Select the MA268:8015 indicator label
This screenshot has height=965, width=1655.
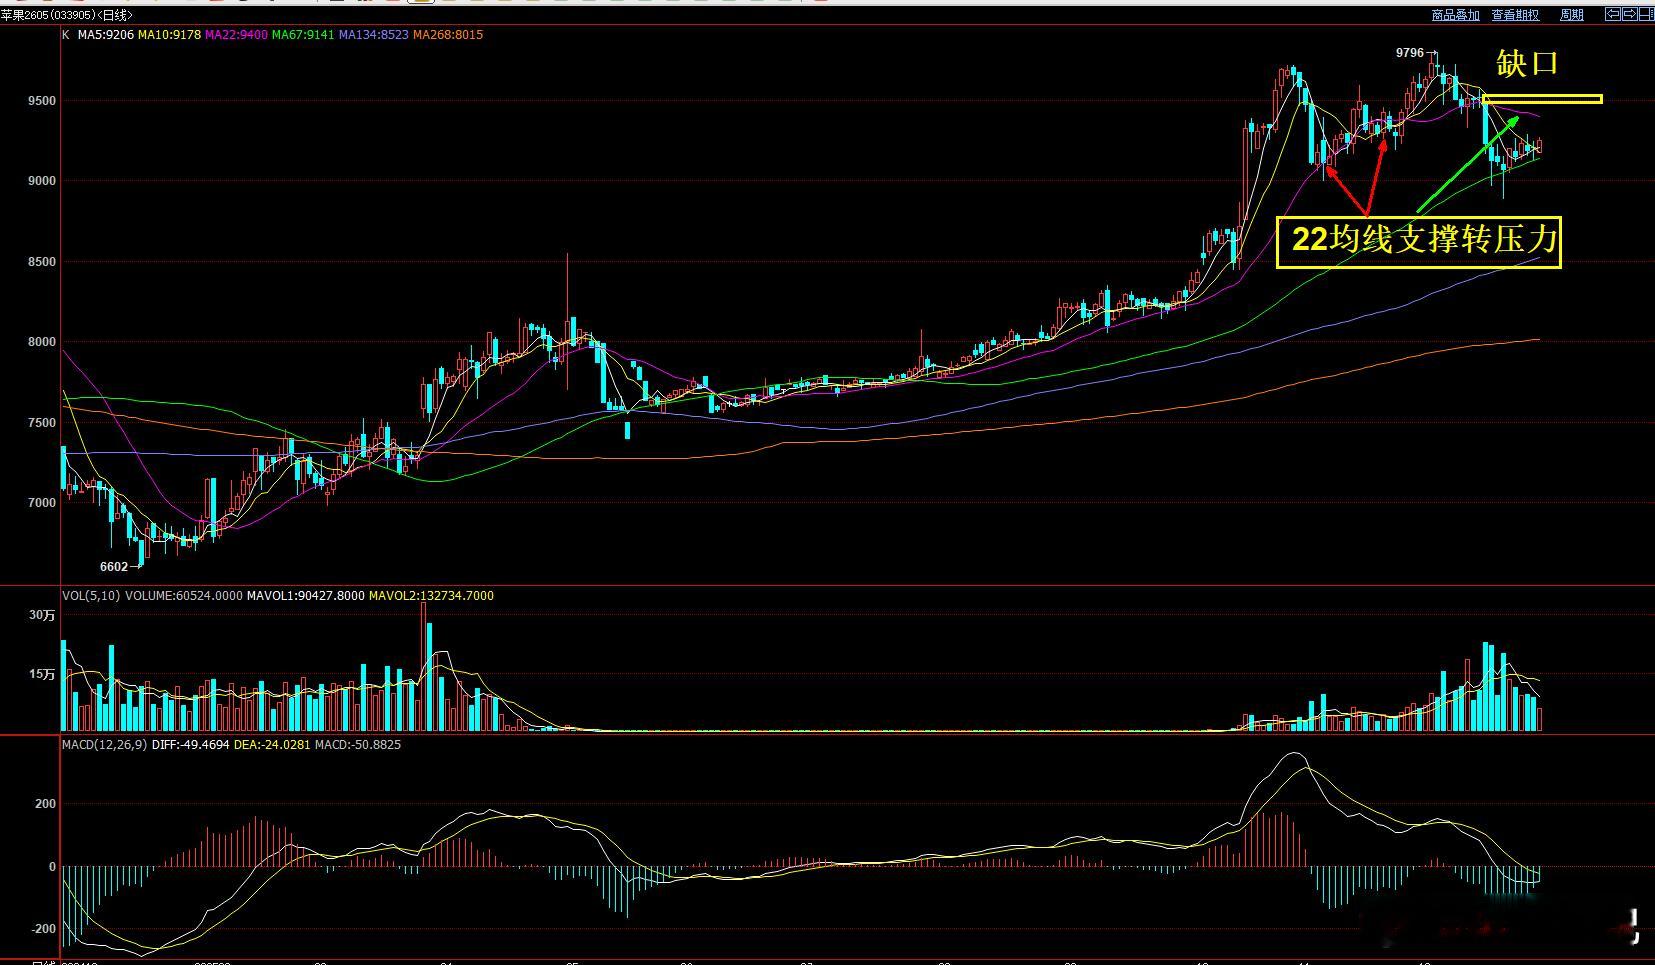tap(448, 35)
